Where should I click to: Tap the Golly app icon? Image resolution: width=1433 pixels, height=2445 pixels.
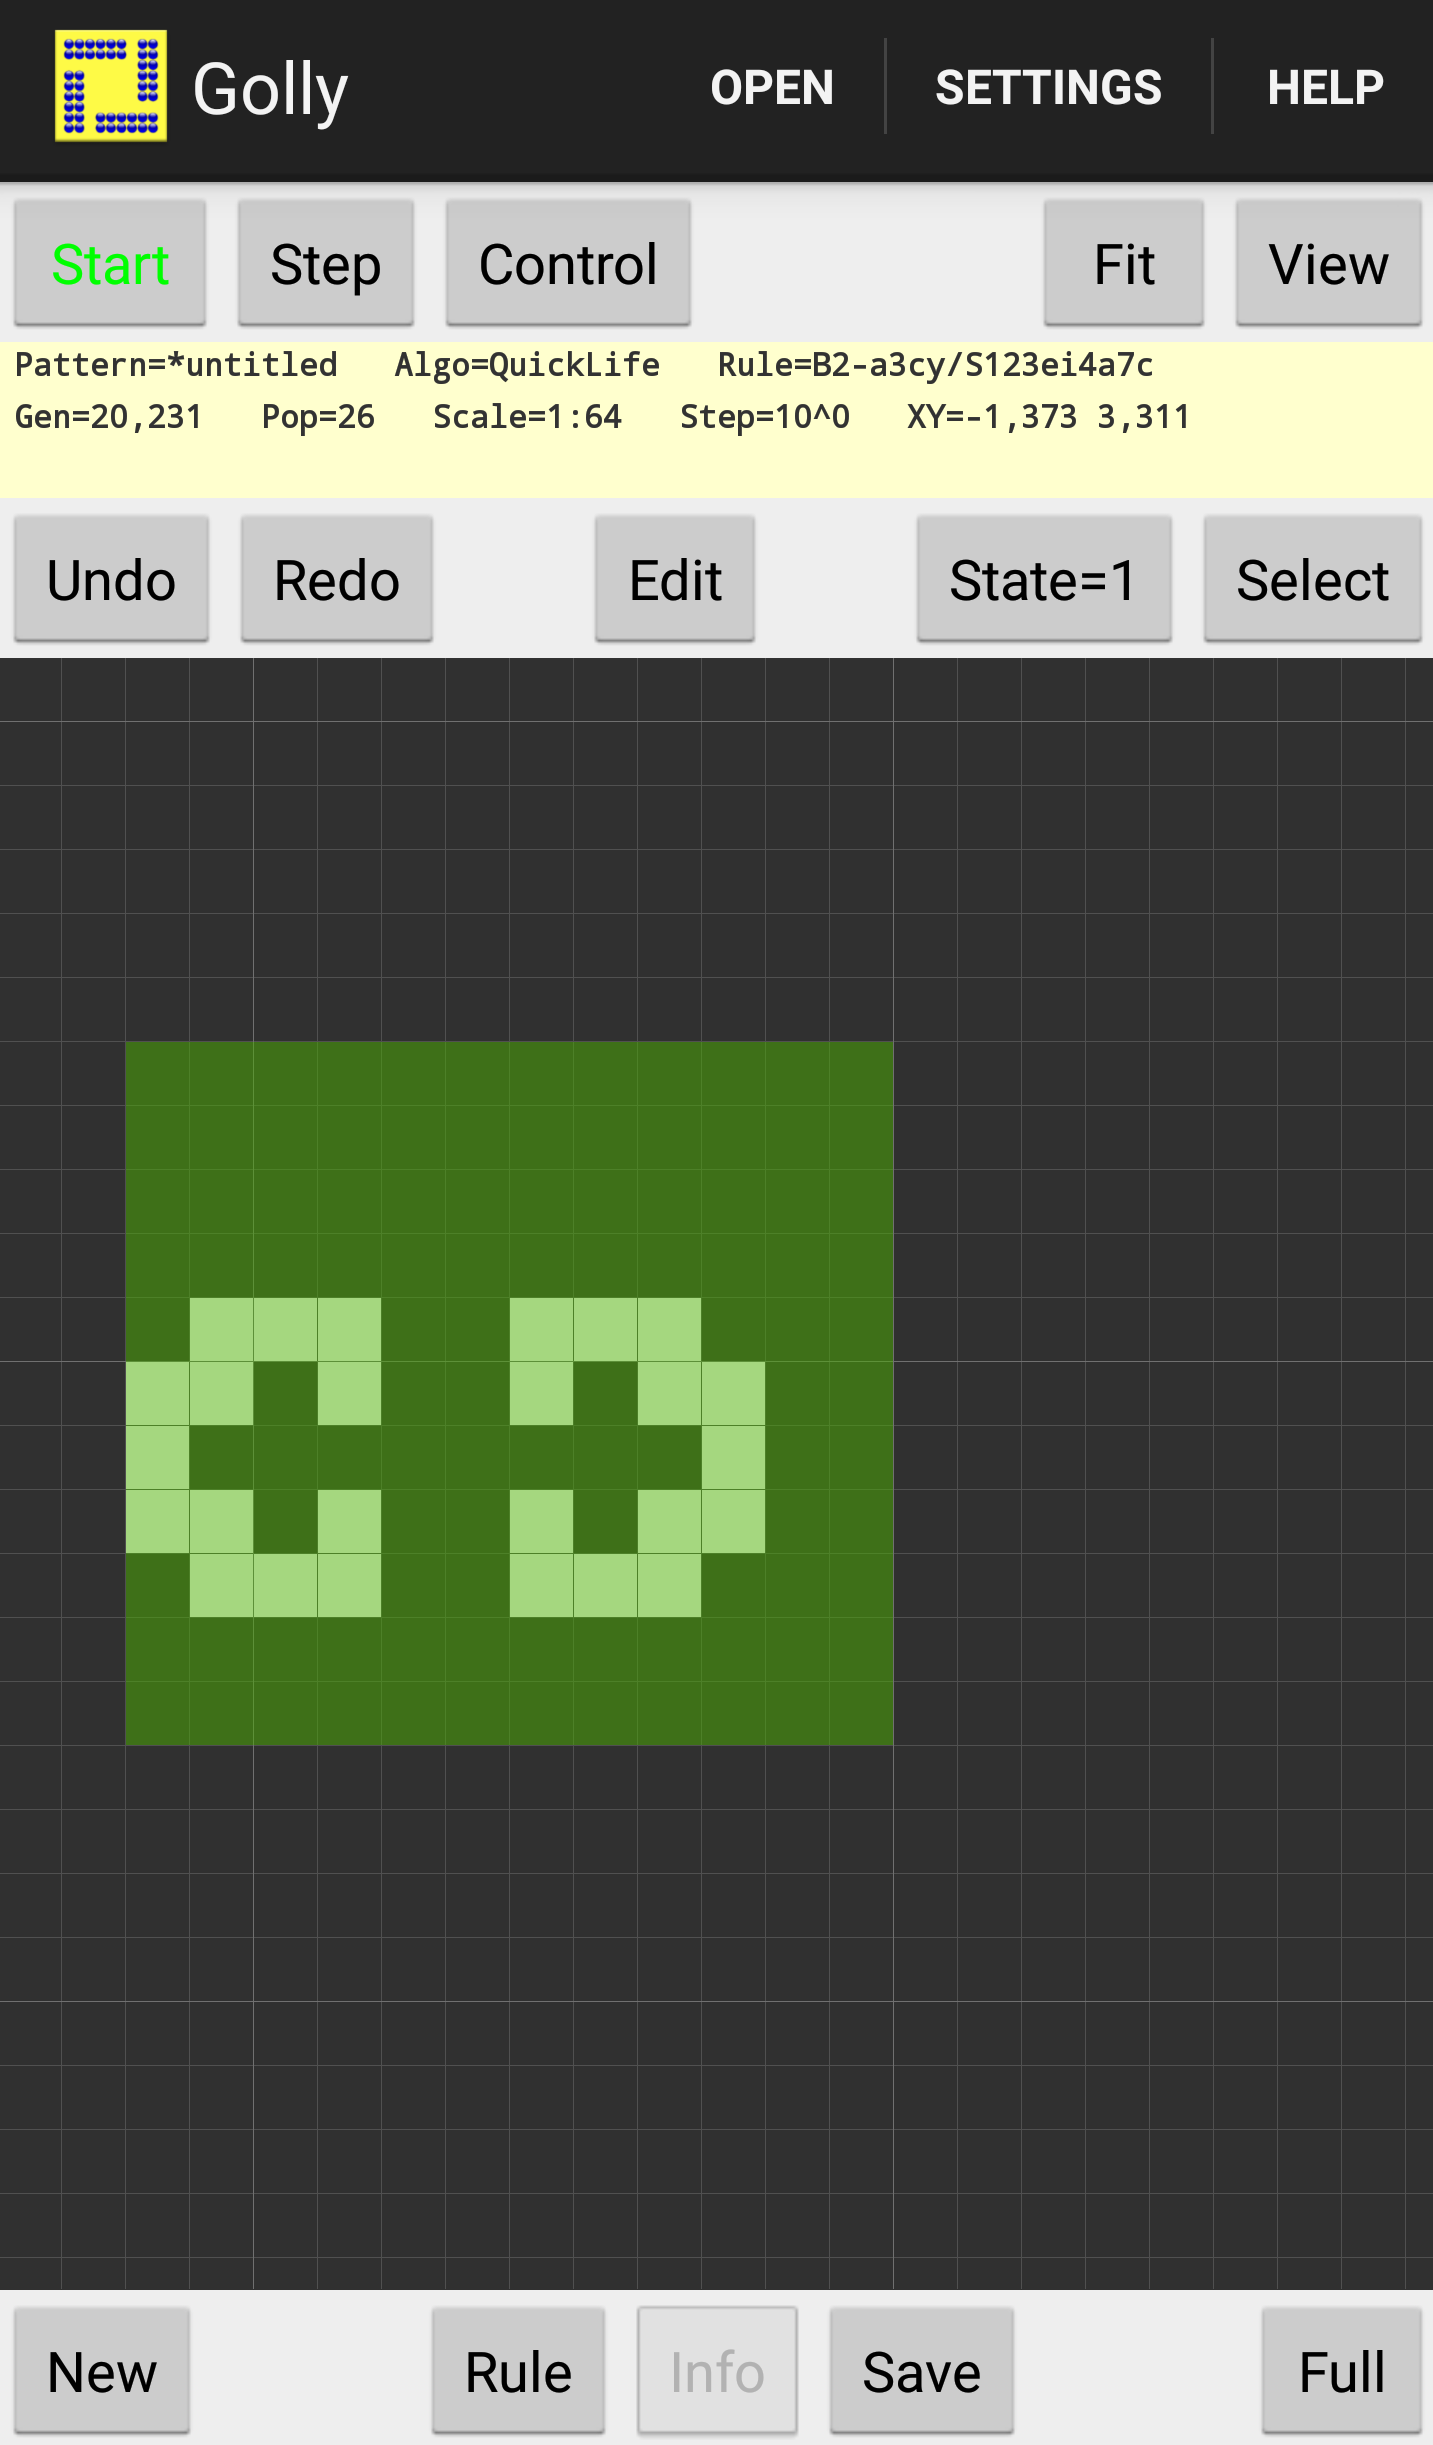tap(110, 86)
